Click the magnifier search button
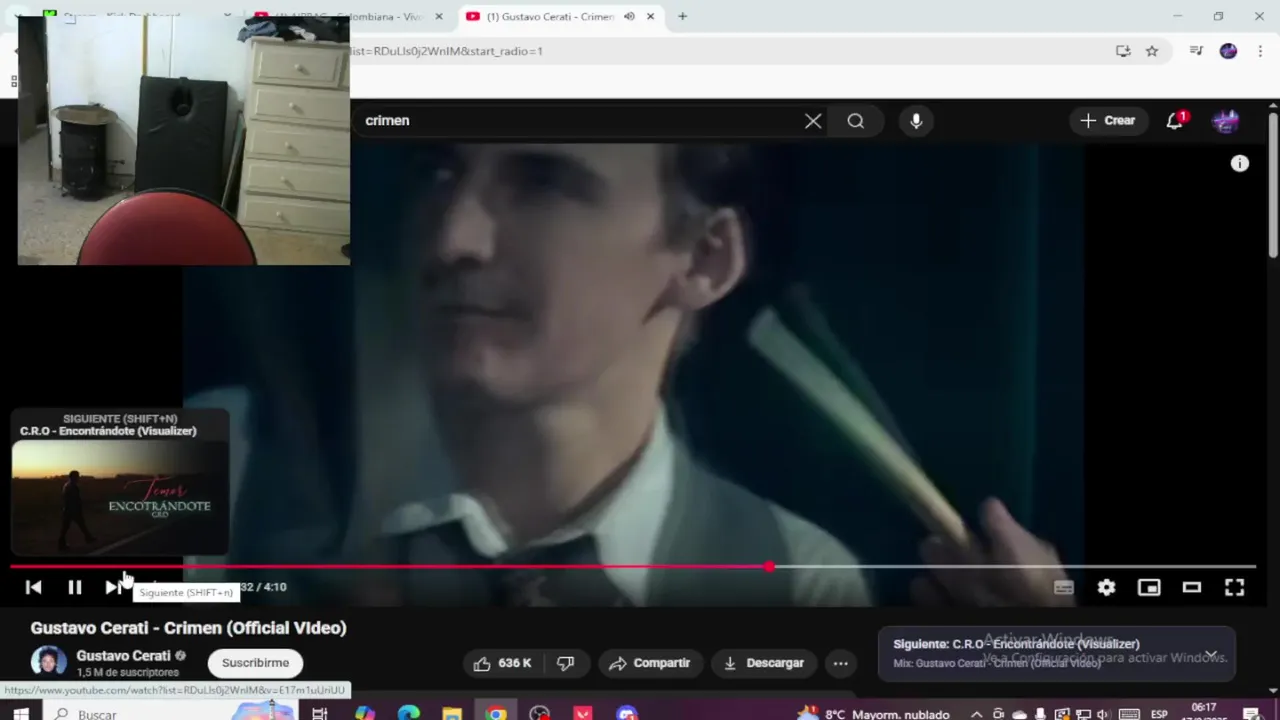 (x=856, y=121)
